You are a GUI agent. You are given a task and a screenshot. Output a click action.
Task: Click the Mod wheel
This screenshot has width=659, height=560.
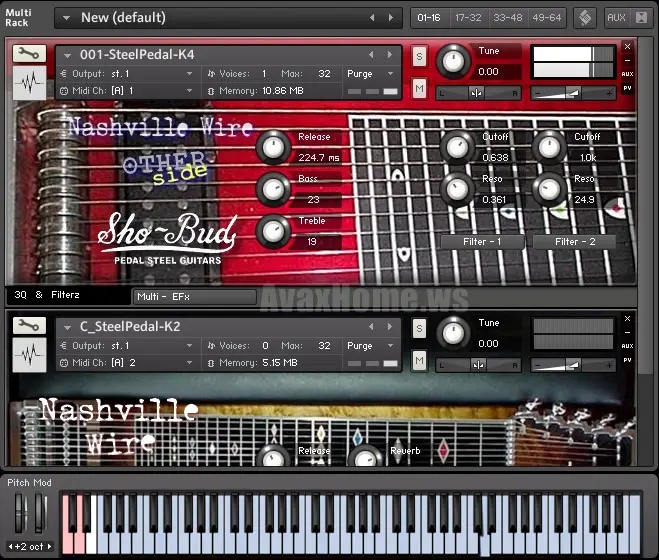tap(40, 513)
